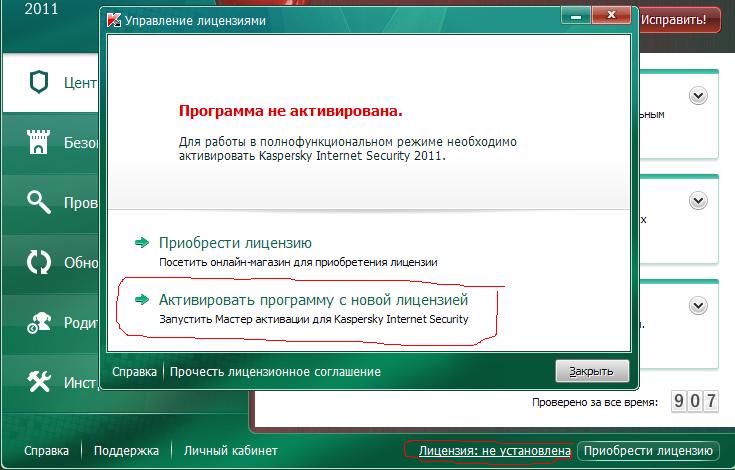The image size is (735, 470).
Task: Click the Управление лицензиями title text
Action: (195, 21)
